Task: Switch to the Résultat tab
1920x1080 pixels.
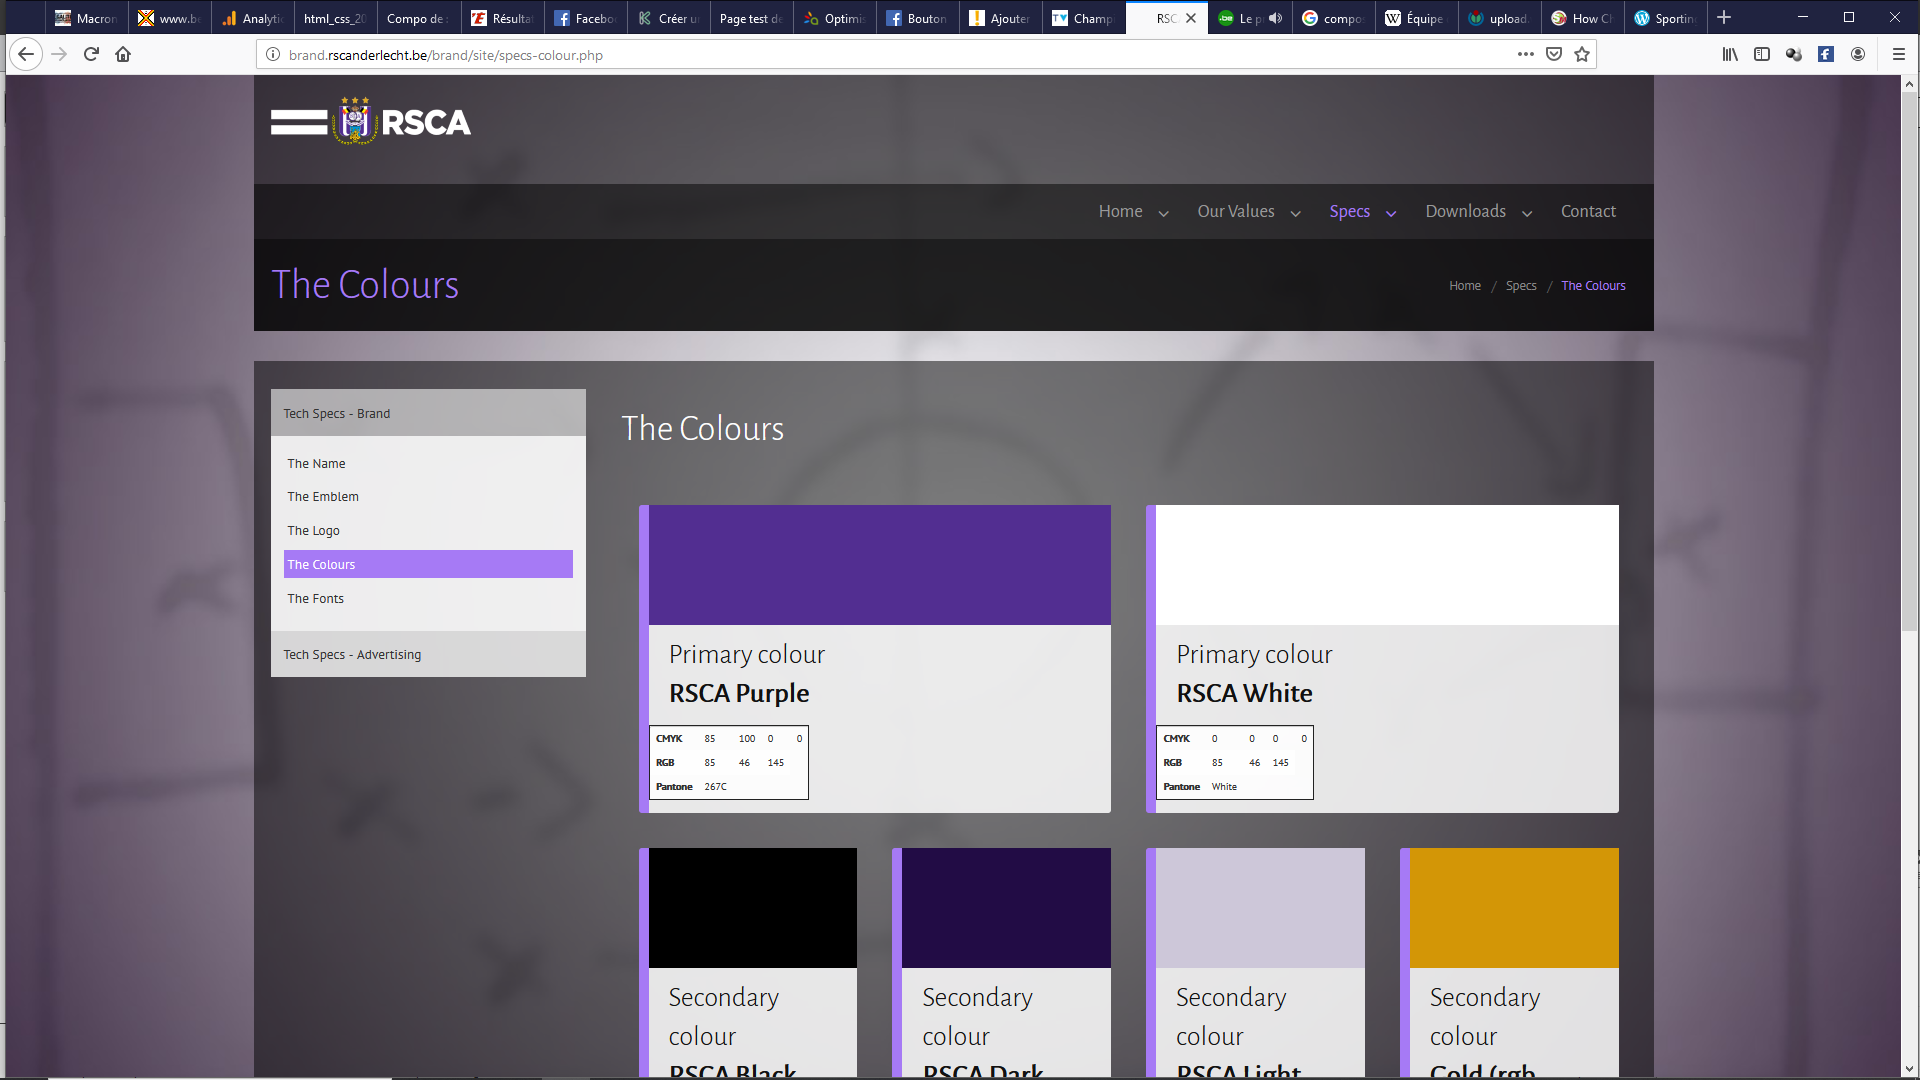Action: pos(501,18)
